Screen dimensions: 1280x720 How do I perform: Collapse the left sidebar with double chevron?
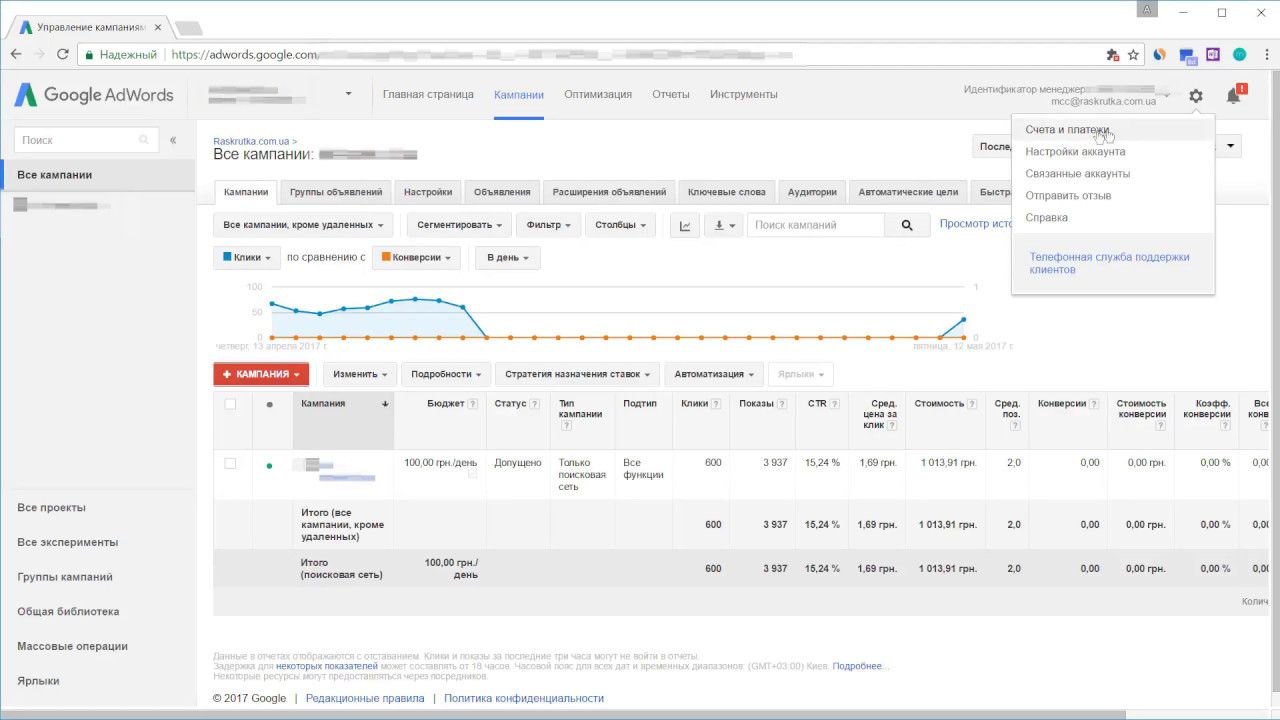coord(173,141)
